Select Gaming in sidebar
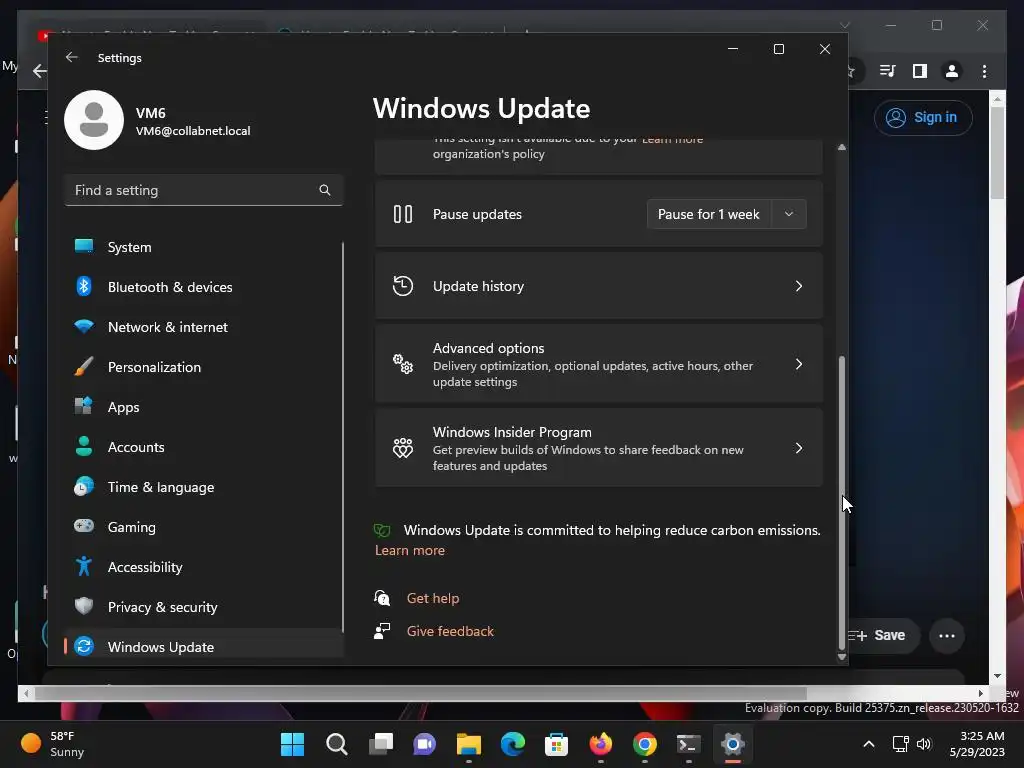1024x768 pixels. tap(204, 526)
